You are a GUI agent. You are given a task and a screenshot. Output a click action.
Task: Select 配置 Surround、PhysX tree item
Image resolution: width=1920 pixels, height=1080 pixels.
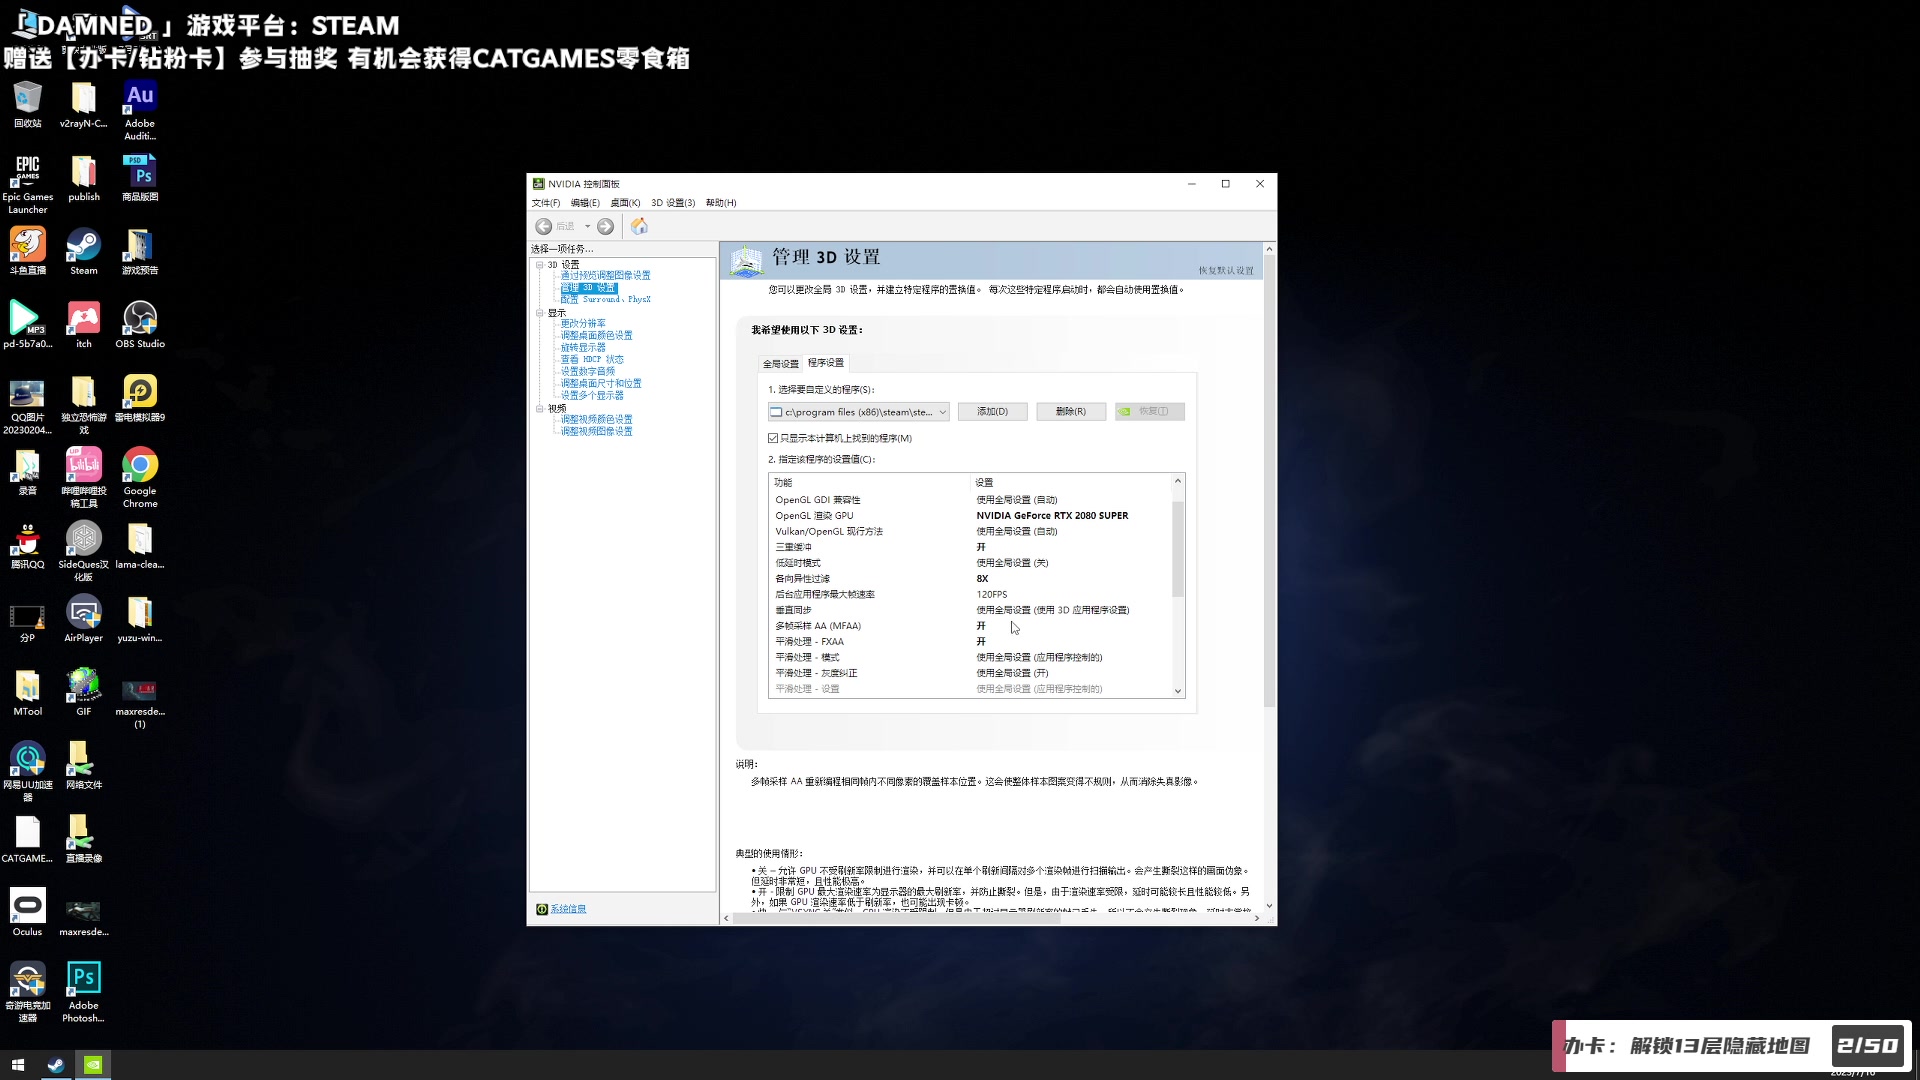[x=605, y=300]
